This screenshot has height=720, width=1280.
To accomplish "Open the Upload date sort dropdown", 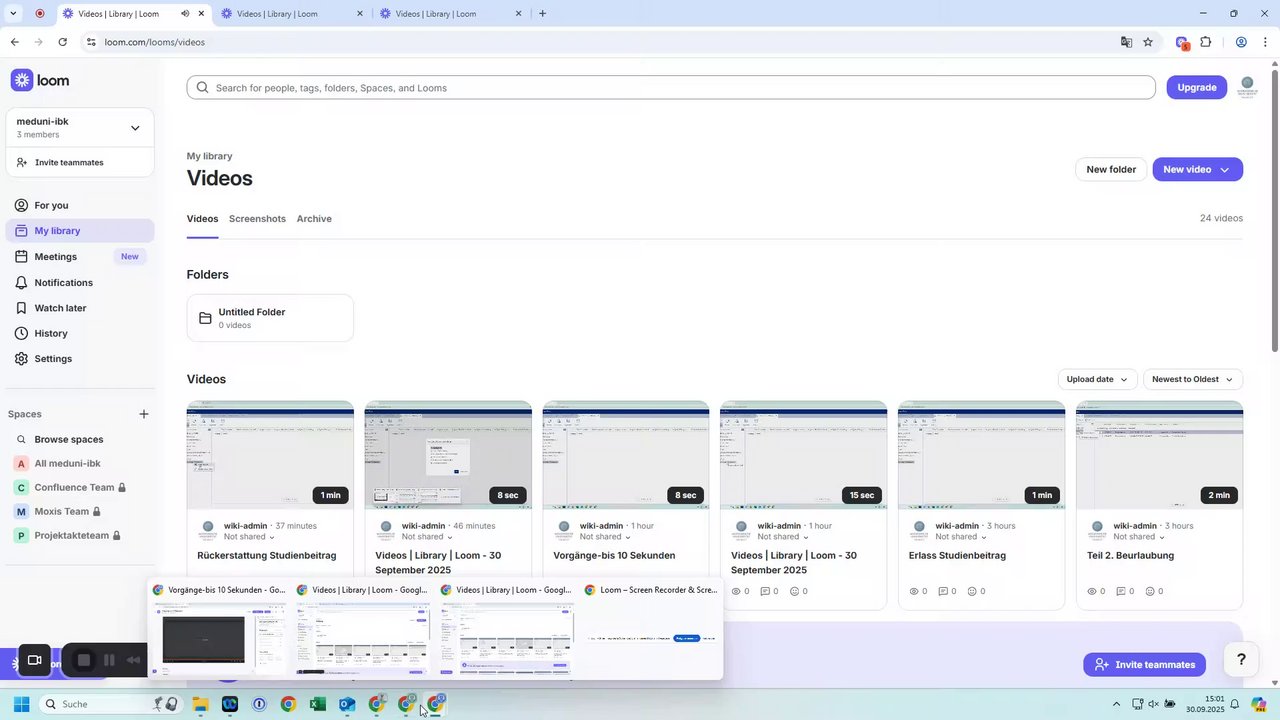I will pyautogui.click(x=1097, y=379).
